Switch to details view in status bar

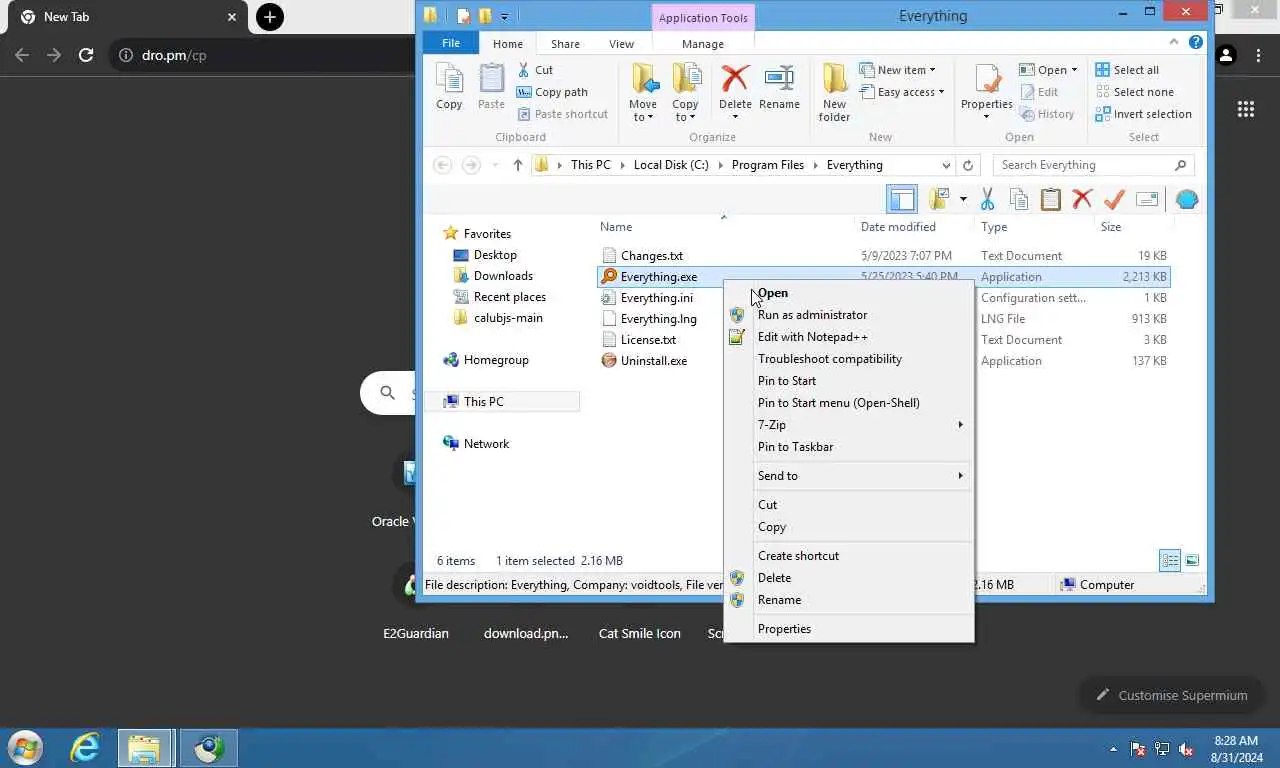[x=1170, y=561]
